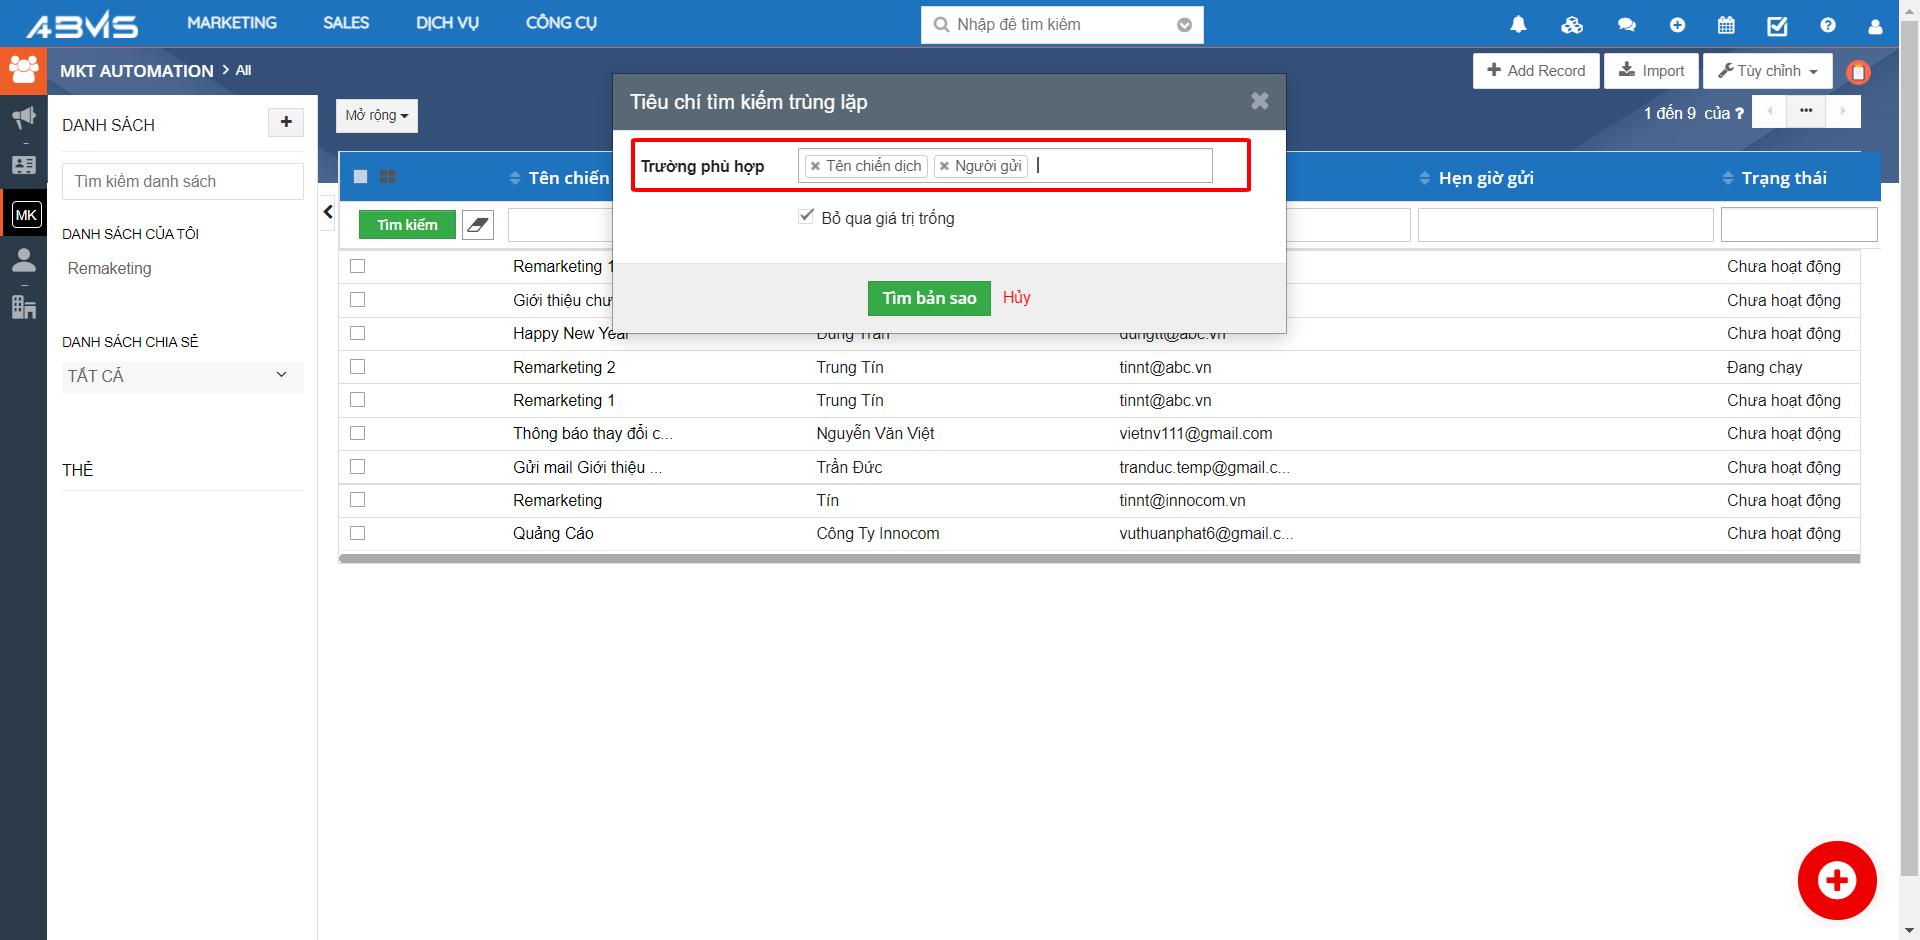Click the Tìm bản sao button
1920x940 pixels.
[928, 298]
